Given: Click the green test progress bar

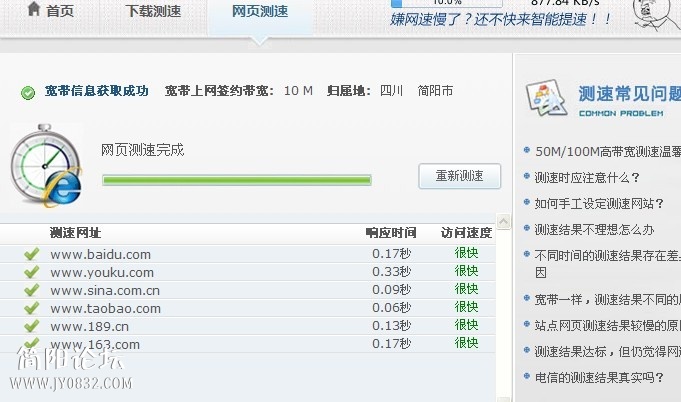Looking at the screenshot, I should click(x=236, y=180).
